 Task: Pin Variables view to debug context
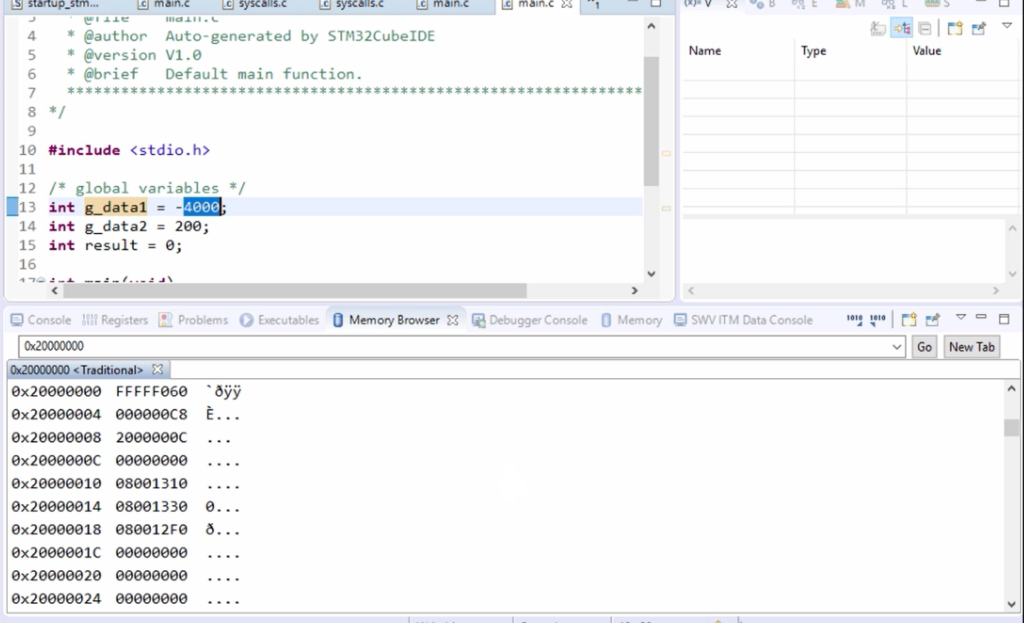tap(978, 28)
